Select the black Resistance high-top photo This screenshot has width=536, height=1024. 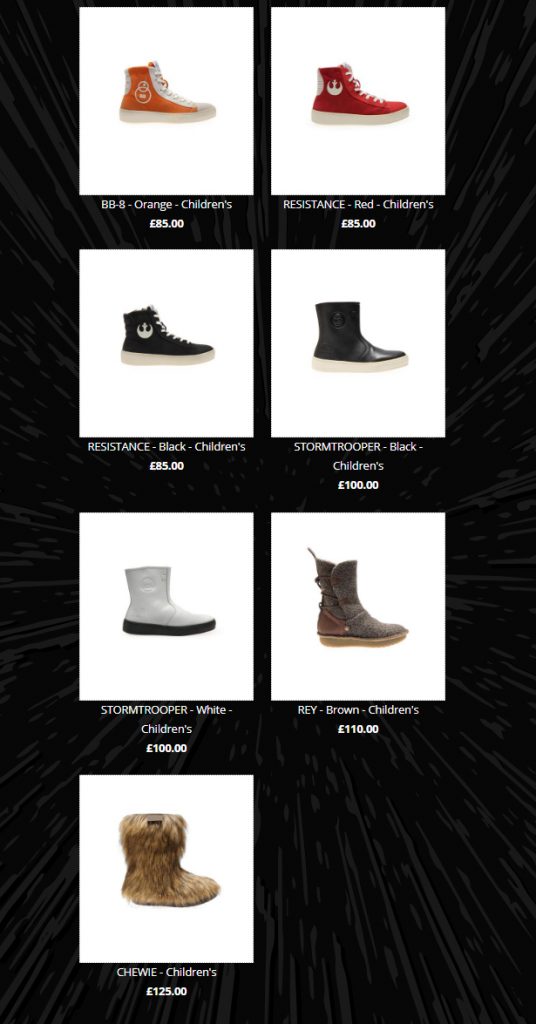166,343
